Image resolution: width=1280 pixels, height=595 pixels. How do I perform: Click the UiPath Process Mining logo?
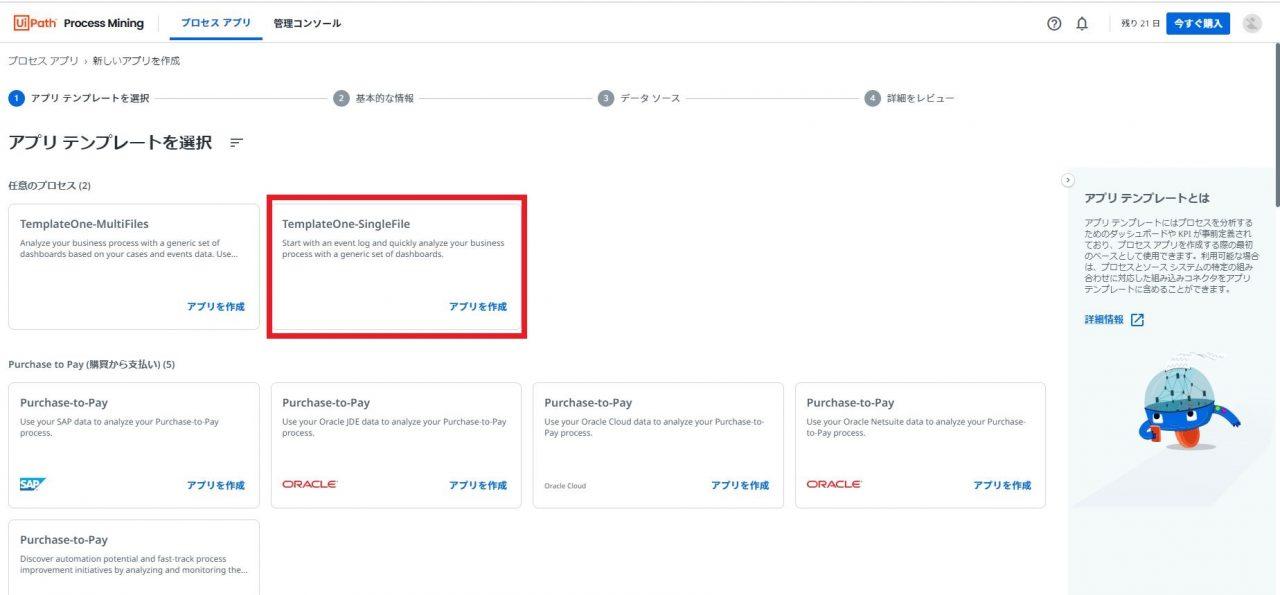tap(79, 23)
